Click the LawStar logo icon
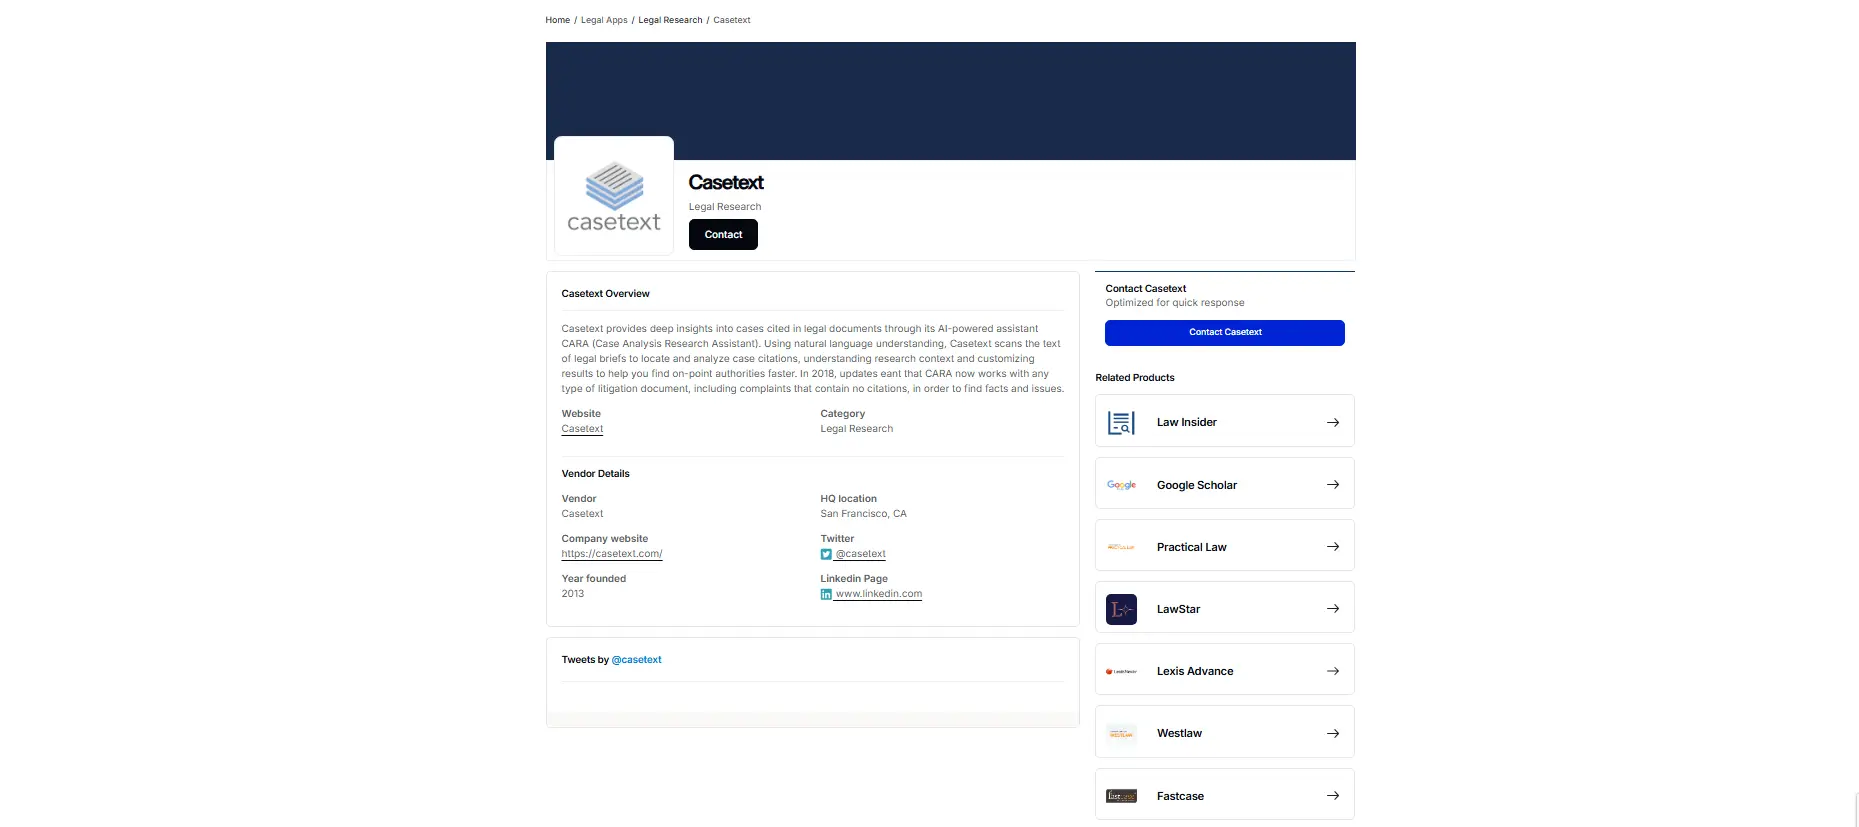 (1121, 609)
